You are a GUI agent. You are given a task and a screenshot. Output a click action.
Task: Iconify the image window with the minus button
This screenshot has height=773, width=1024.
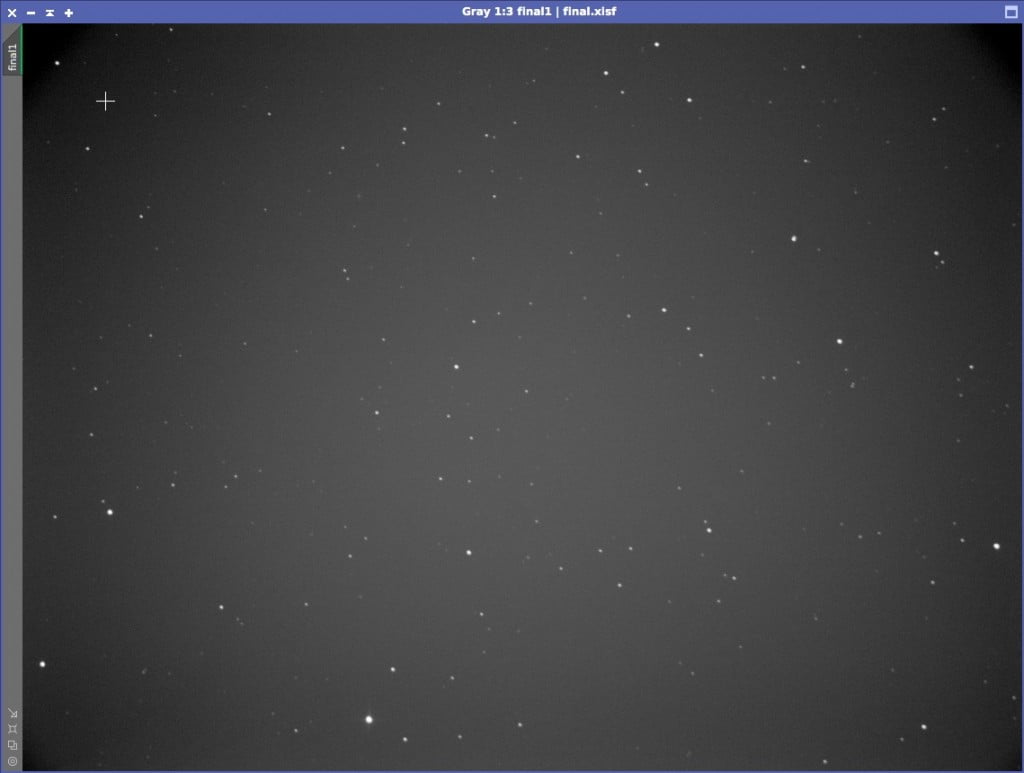click(x=31, y=12)
